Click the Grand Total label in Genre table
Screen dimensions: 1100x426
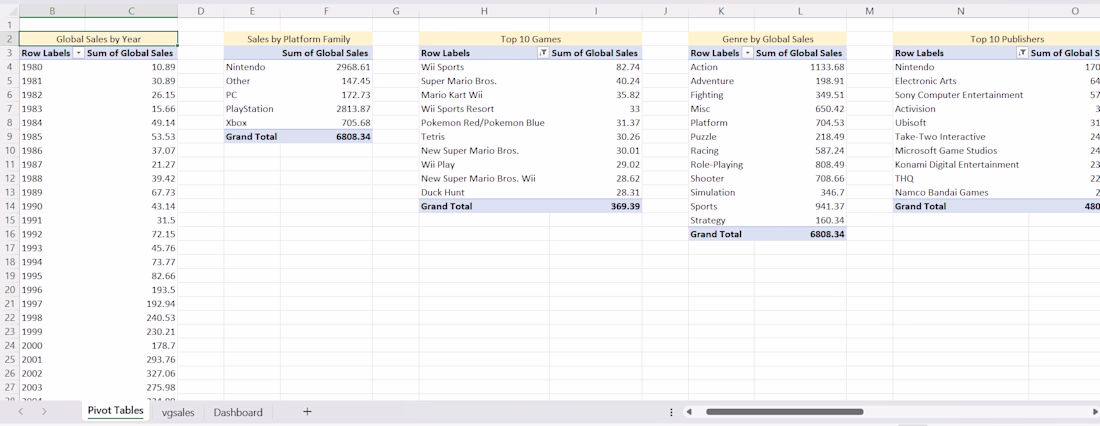point(721,234)
